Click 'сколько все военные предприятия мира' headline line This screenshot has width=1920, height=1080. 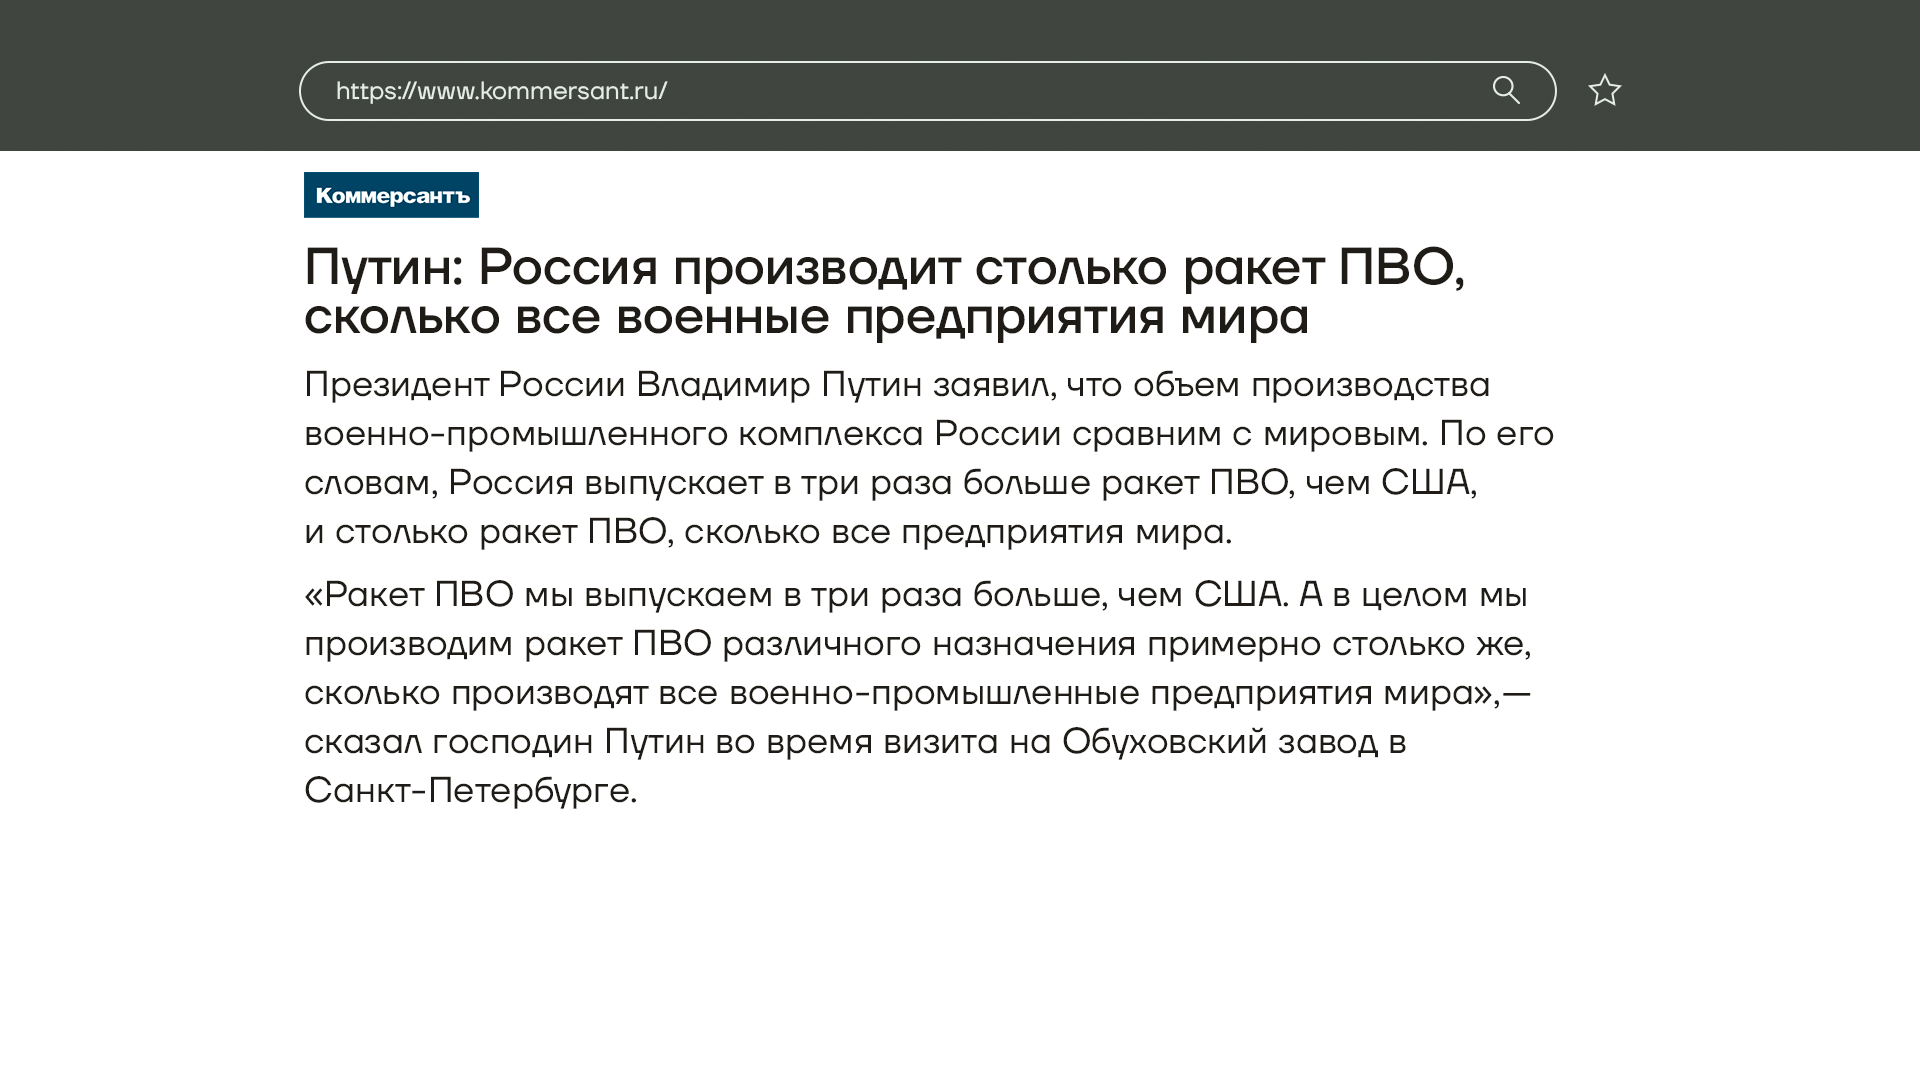pyautogui.click(x=806, y=317)
